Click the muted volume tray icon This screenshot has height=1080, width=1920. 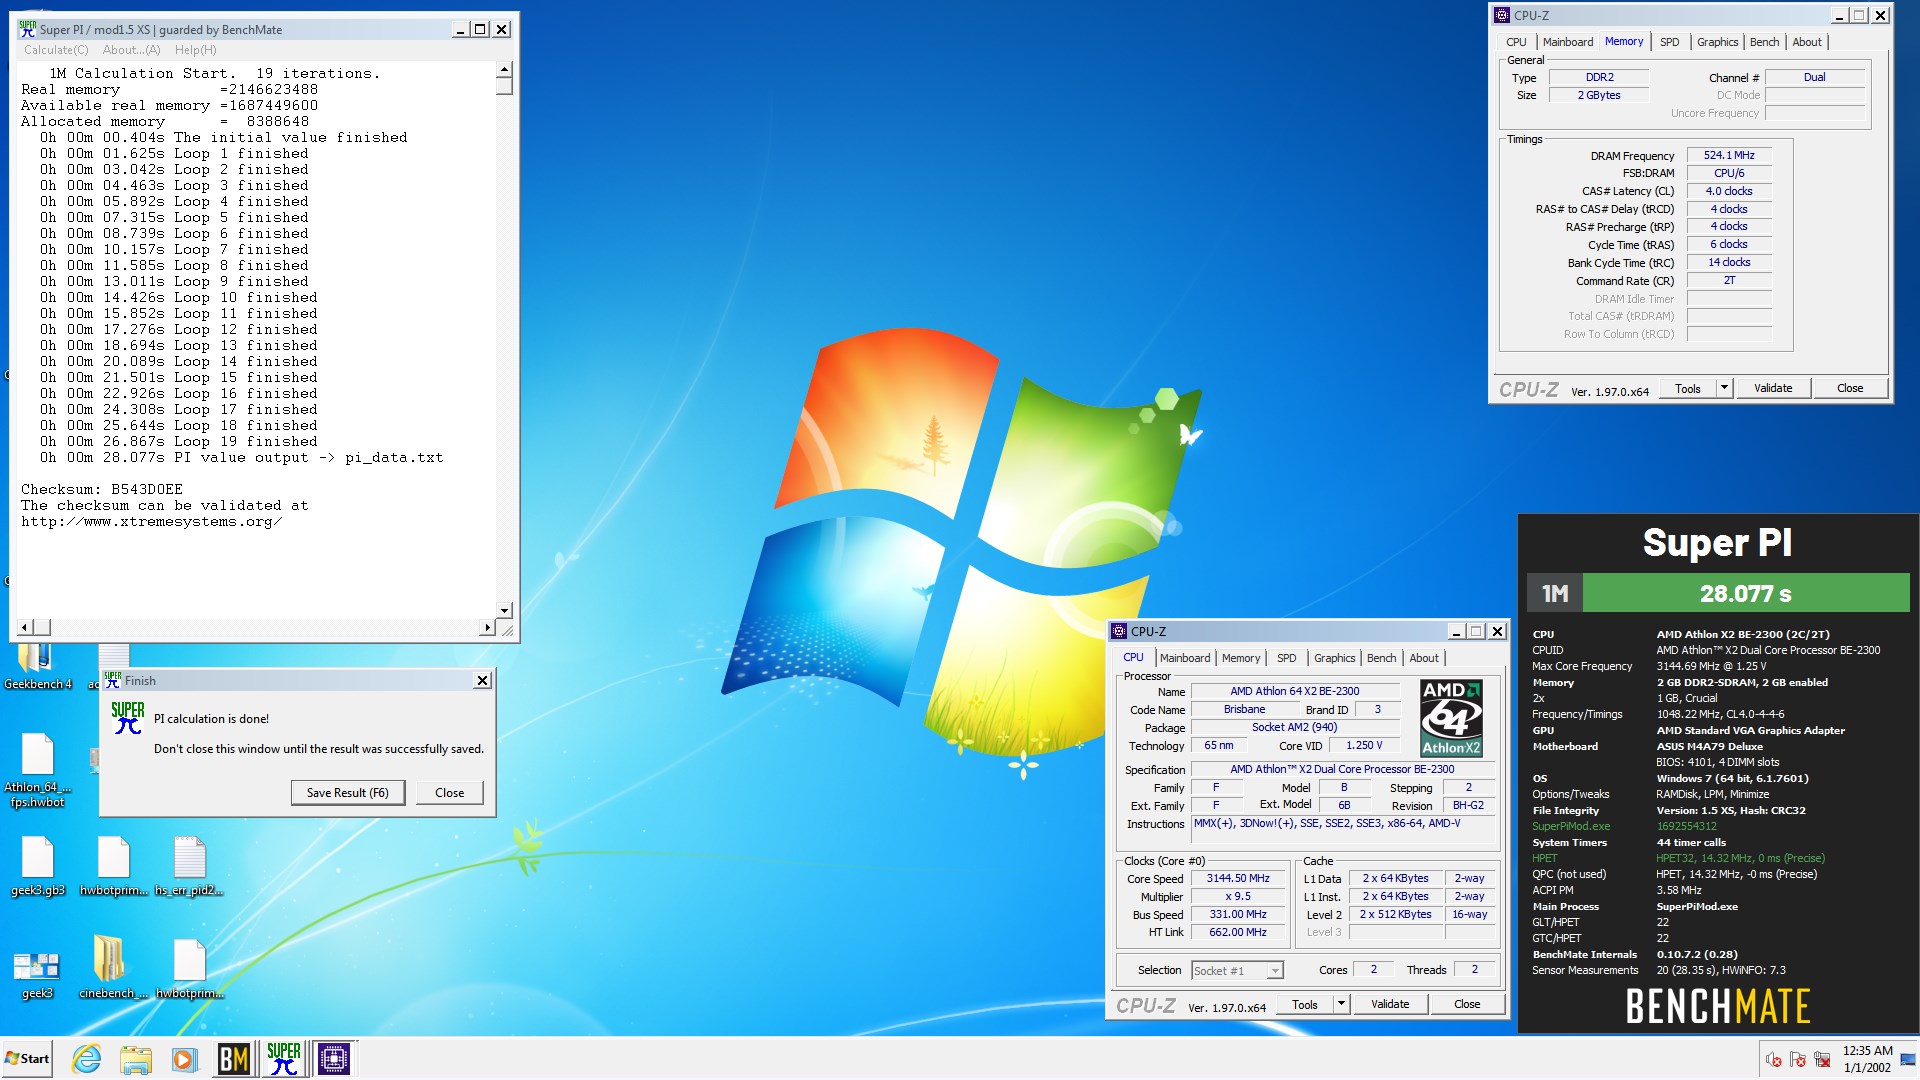point(1774,1059)
